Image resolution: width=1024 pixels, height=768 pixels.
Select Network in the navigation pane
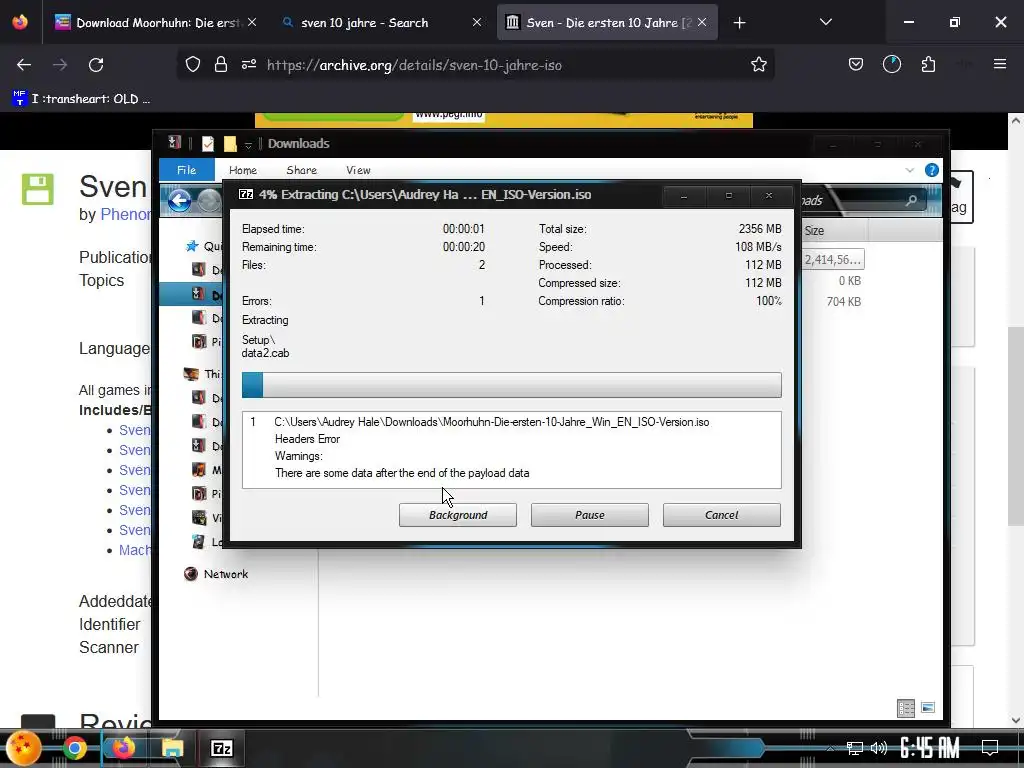pyautogui.click(x=226, y=574)
